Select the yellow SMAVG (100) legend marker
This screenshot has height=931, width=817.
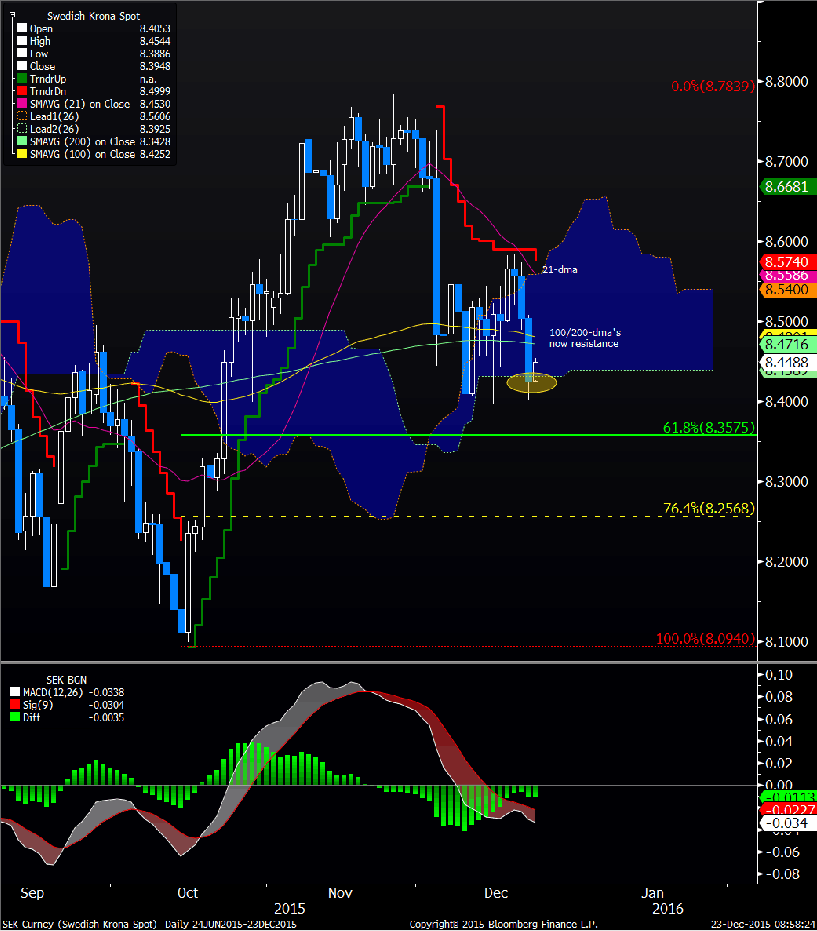tap(20, 155)
